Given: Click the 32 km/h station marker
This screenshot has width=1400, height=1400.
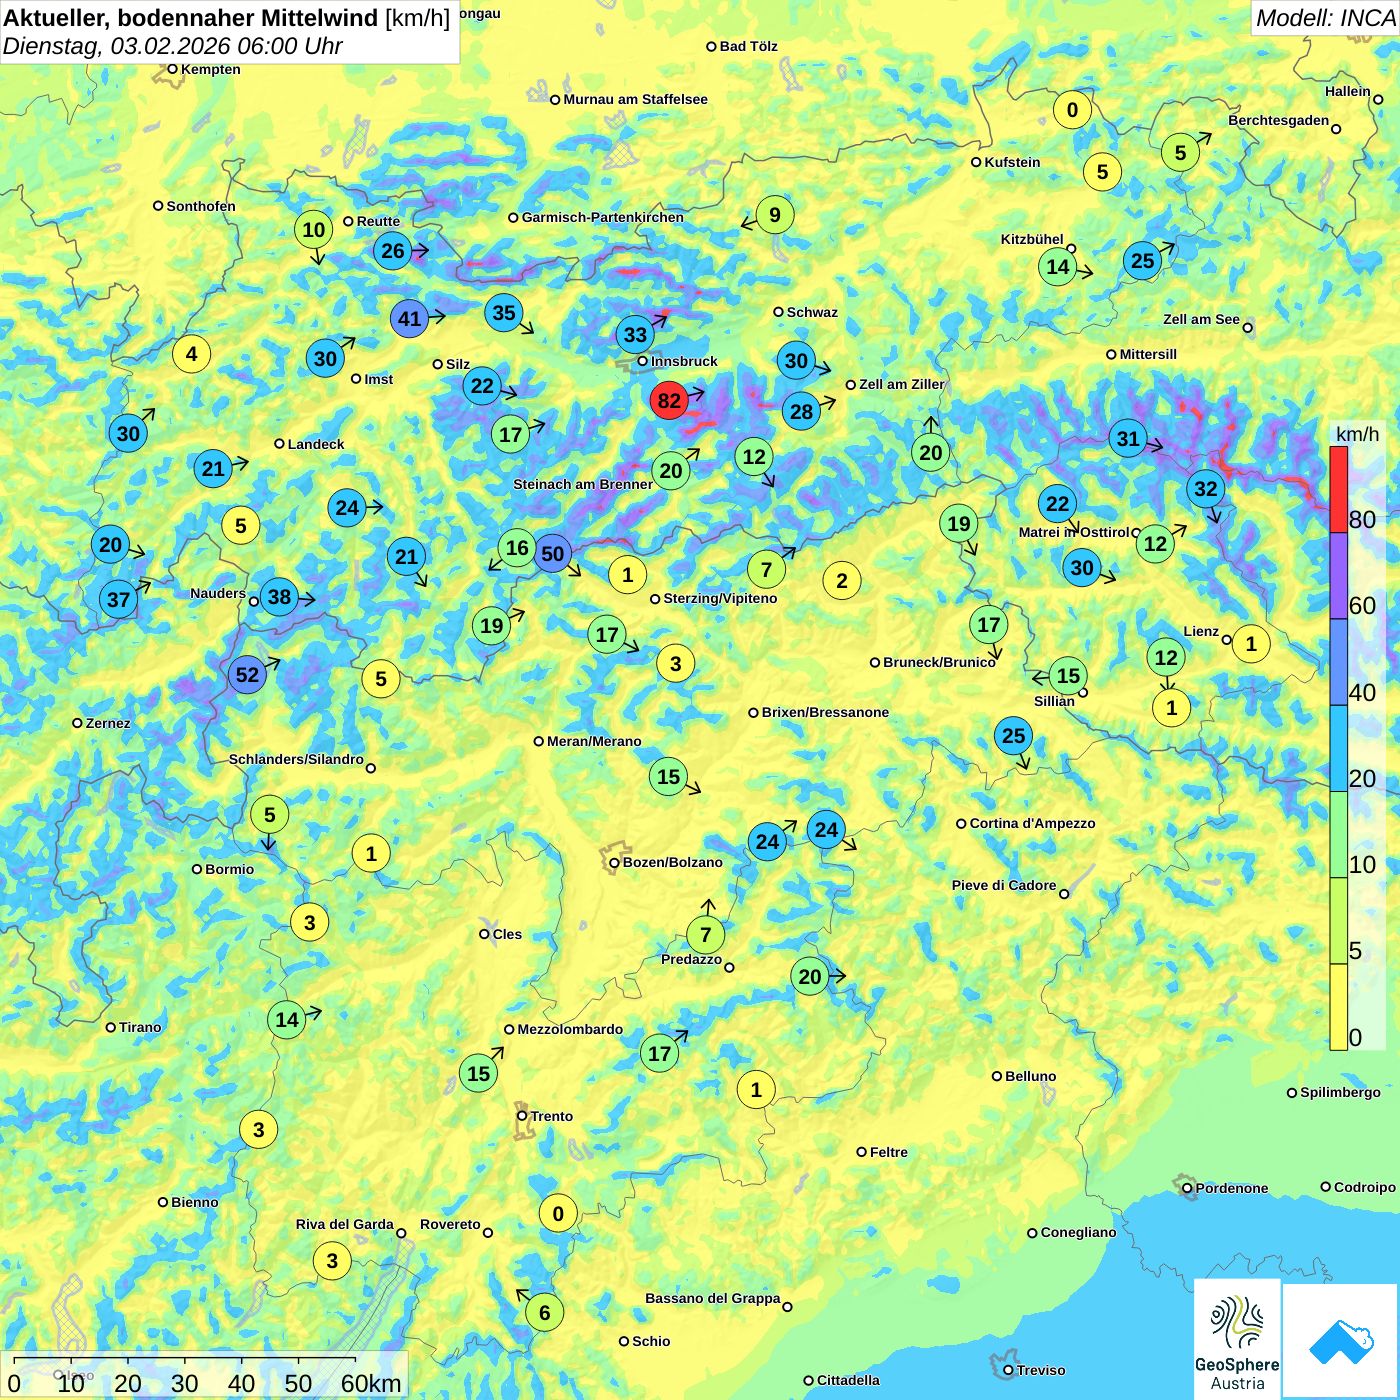Looking at the screenshot, I should tap(1206, 488).
